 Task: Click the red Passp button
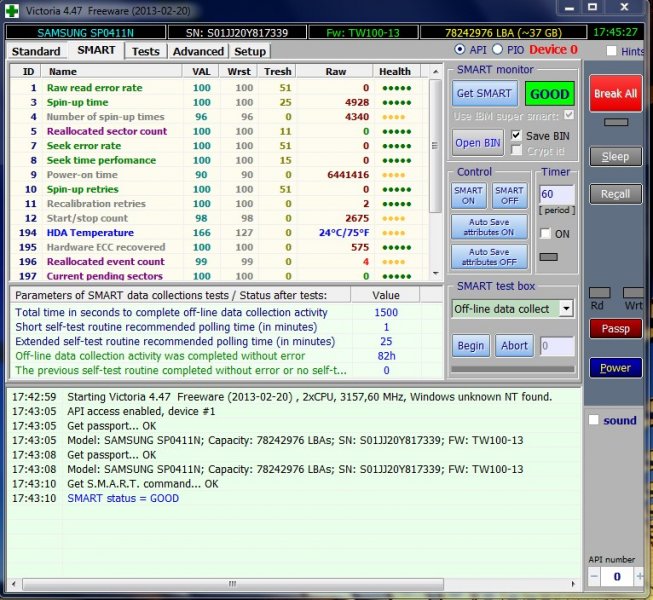pyautogui.click(x=615, y=328)
